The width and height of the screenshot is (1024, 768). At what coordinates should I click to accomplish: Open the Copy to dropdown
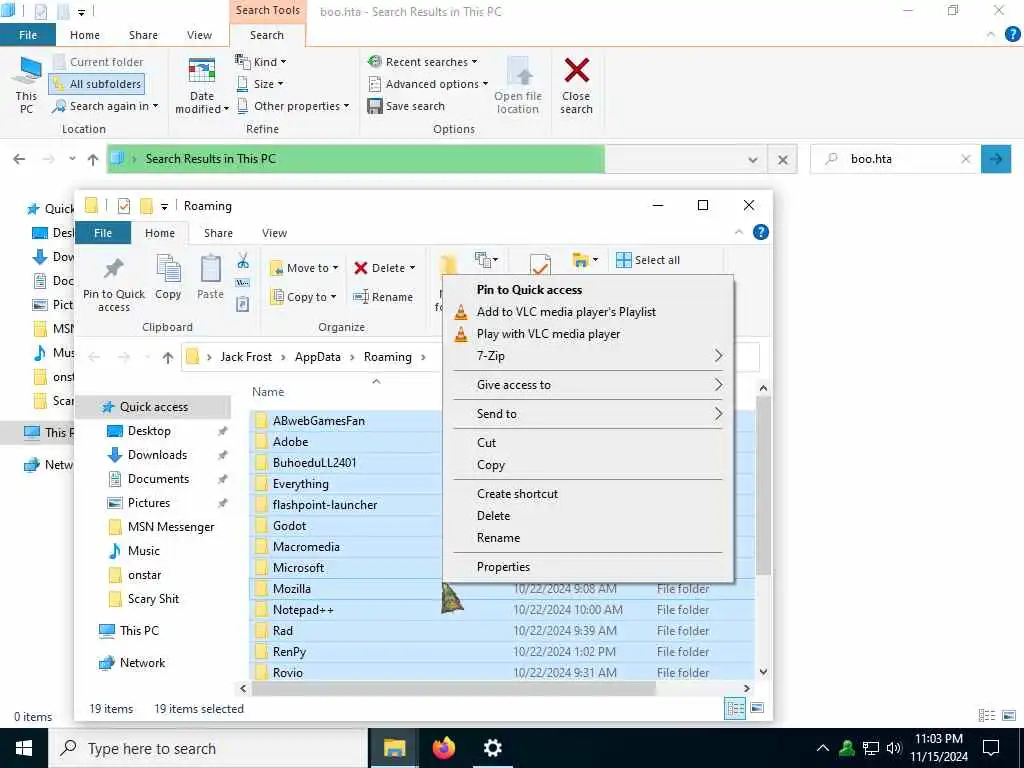[303, 297]
